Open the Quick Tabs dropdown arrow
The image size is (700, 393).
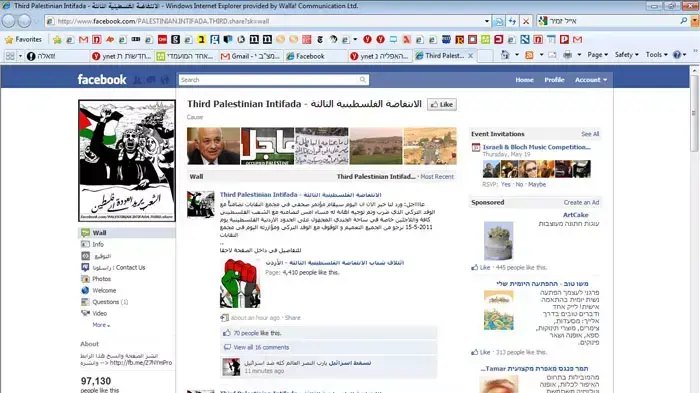(x=20, y=56)
